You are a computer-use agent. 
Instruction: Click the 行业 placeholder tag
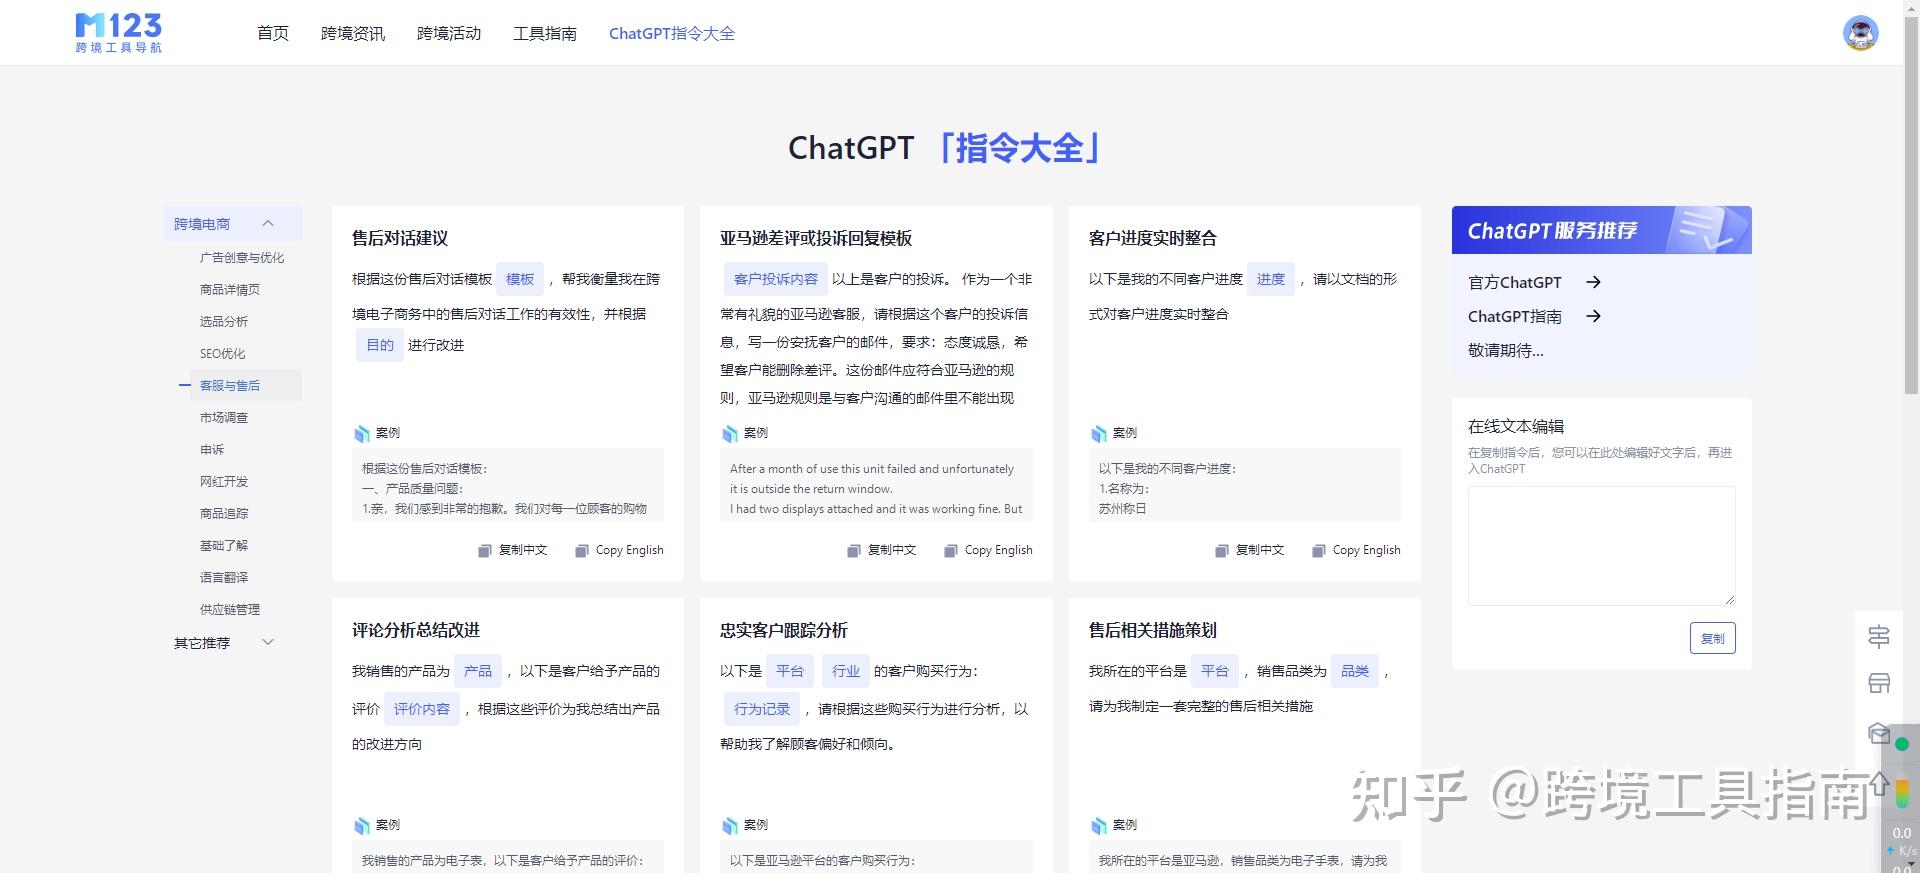click(x=846, y=671)
